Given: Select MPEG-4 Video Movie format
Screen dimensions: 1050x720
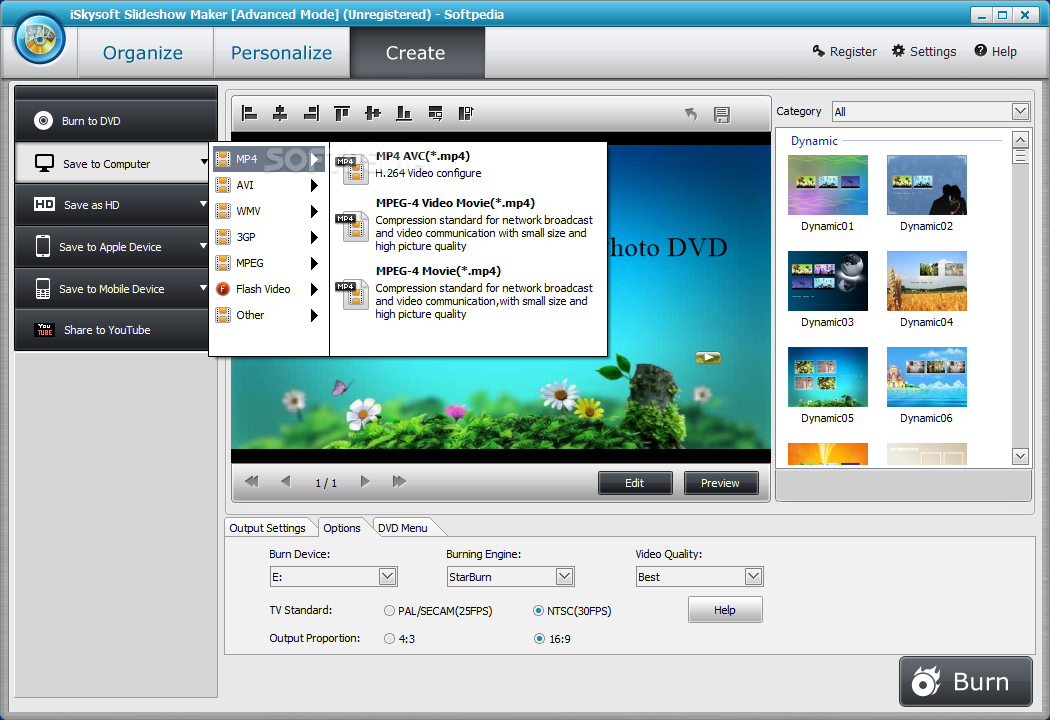Looking at the screenshot, I should coord(469,224).
